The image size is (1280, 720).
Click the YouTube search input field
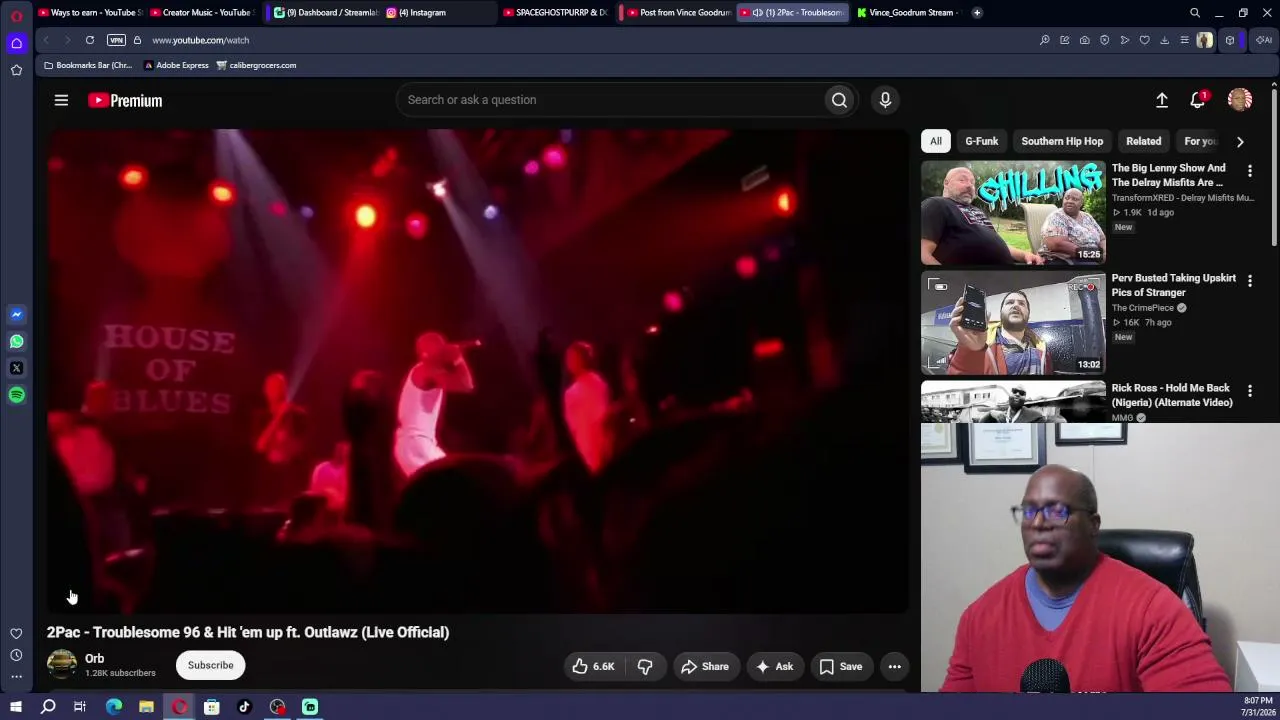pos(610,100)
